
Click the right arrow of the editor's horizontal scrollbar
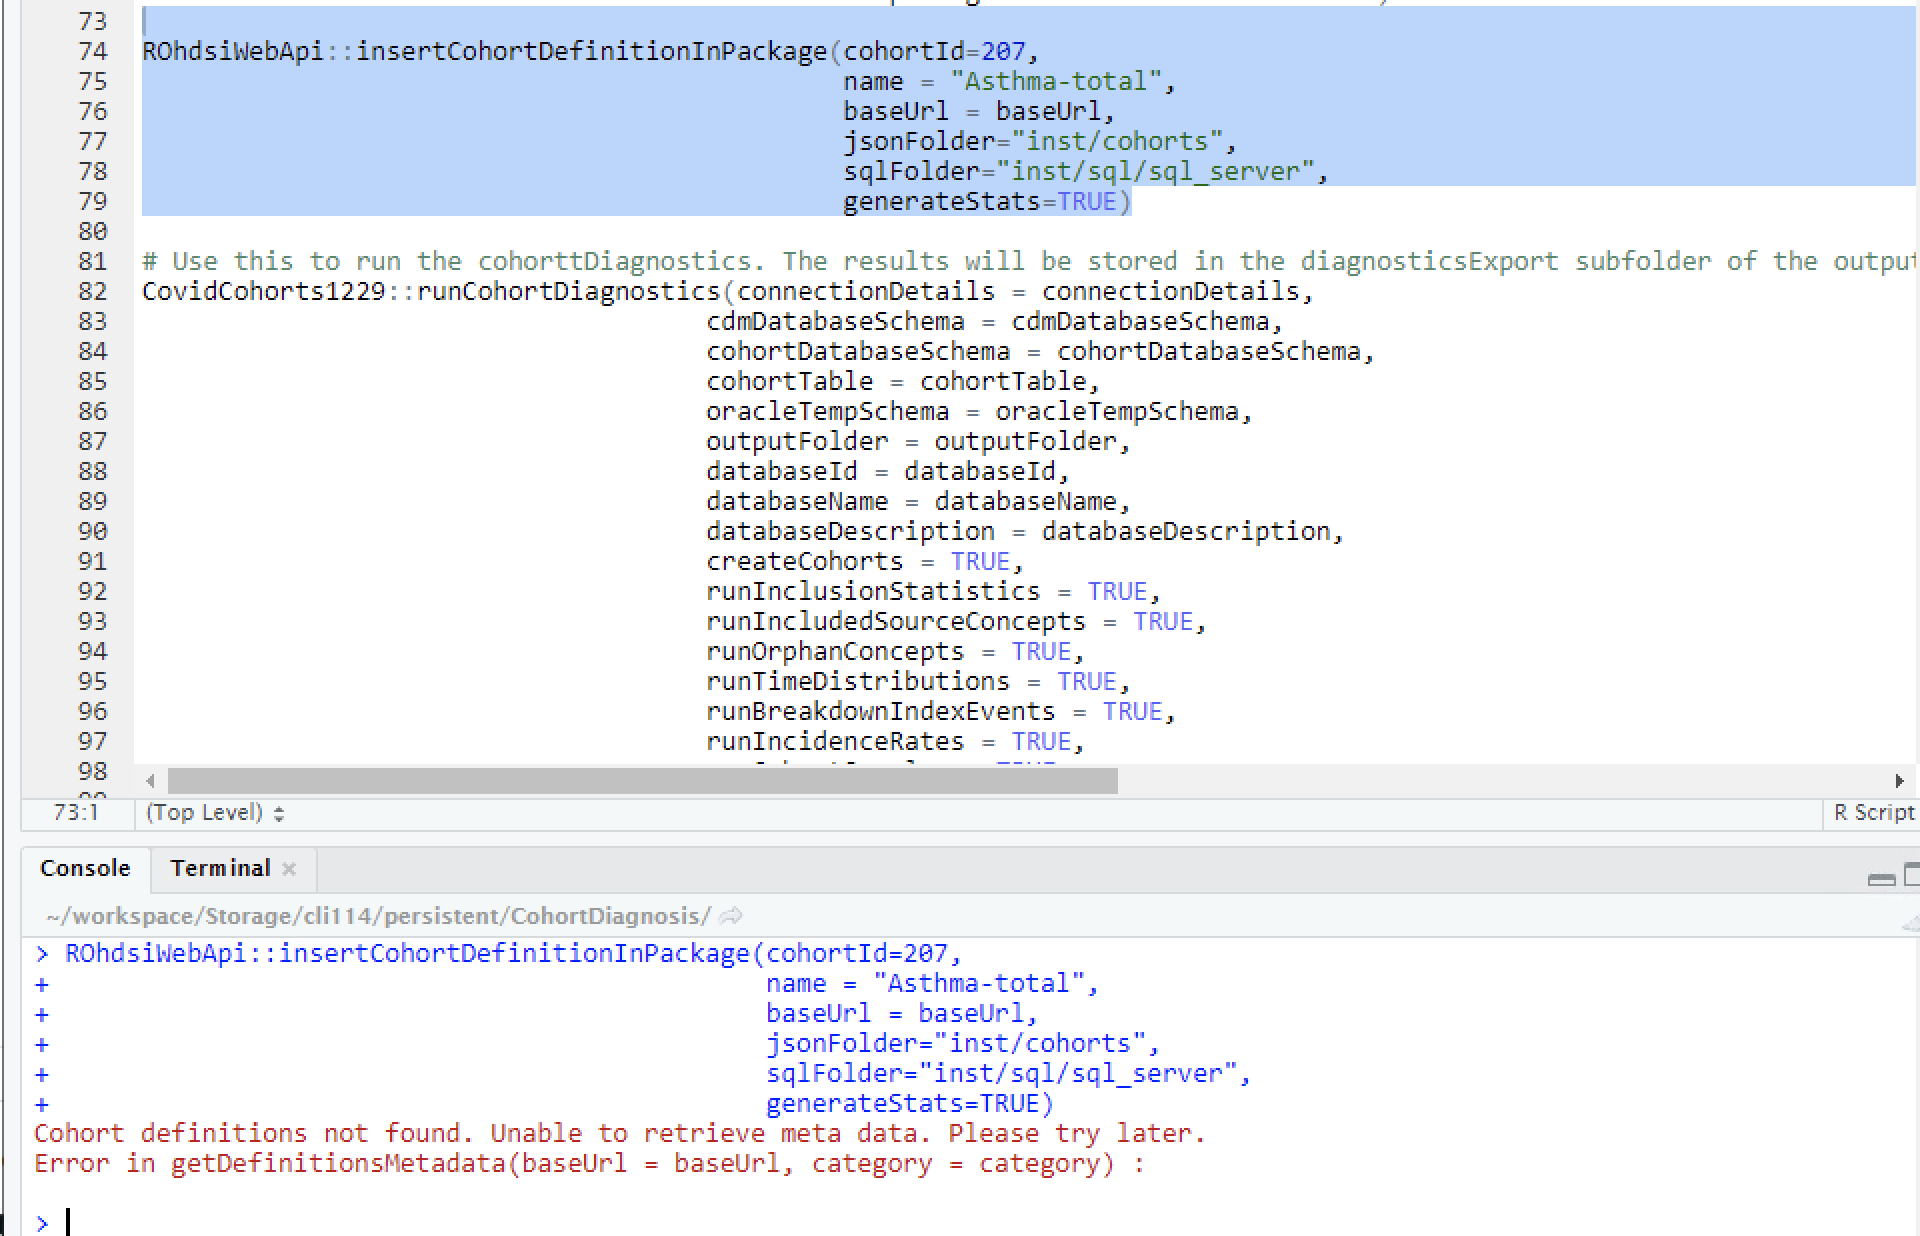point(1902,782)
